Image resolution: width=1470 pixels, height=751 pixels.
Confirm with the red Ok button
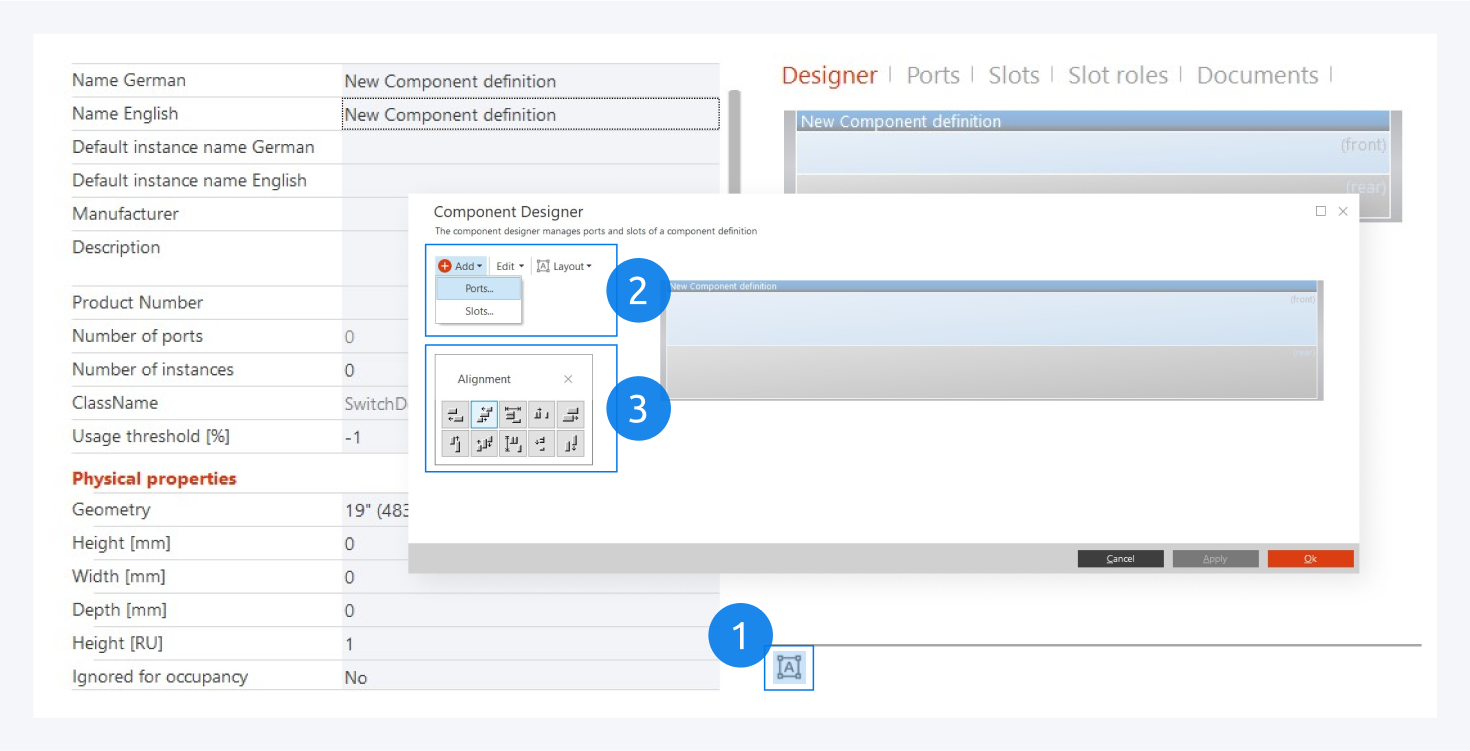pos(1310,559)
